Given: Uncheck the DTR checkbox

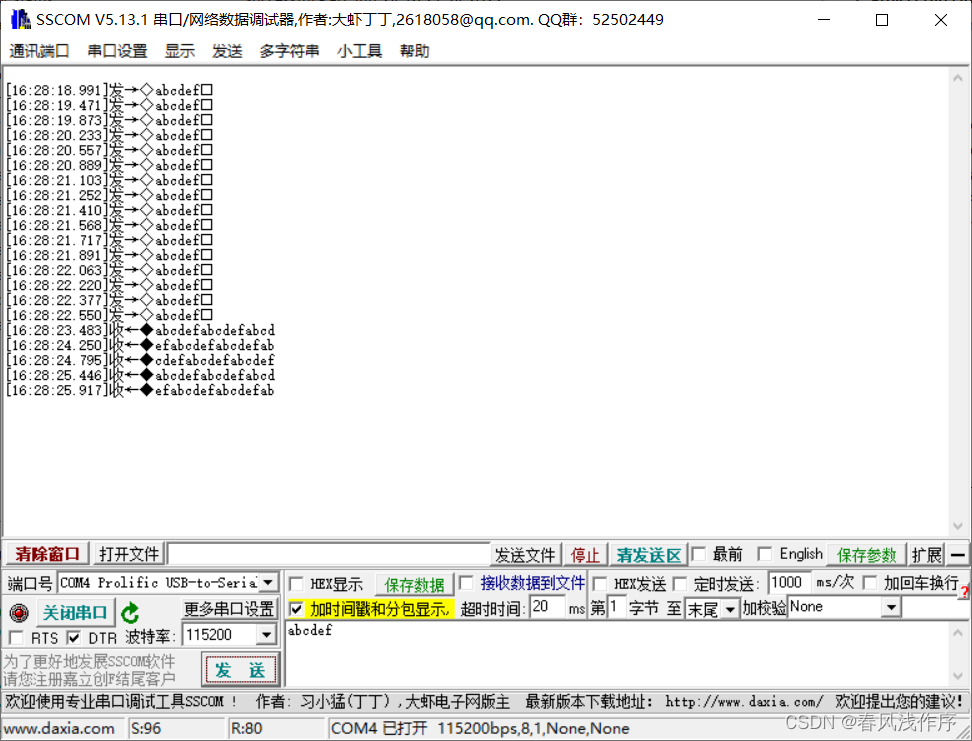Looking at the screenshot, I should (74, 638).
